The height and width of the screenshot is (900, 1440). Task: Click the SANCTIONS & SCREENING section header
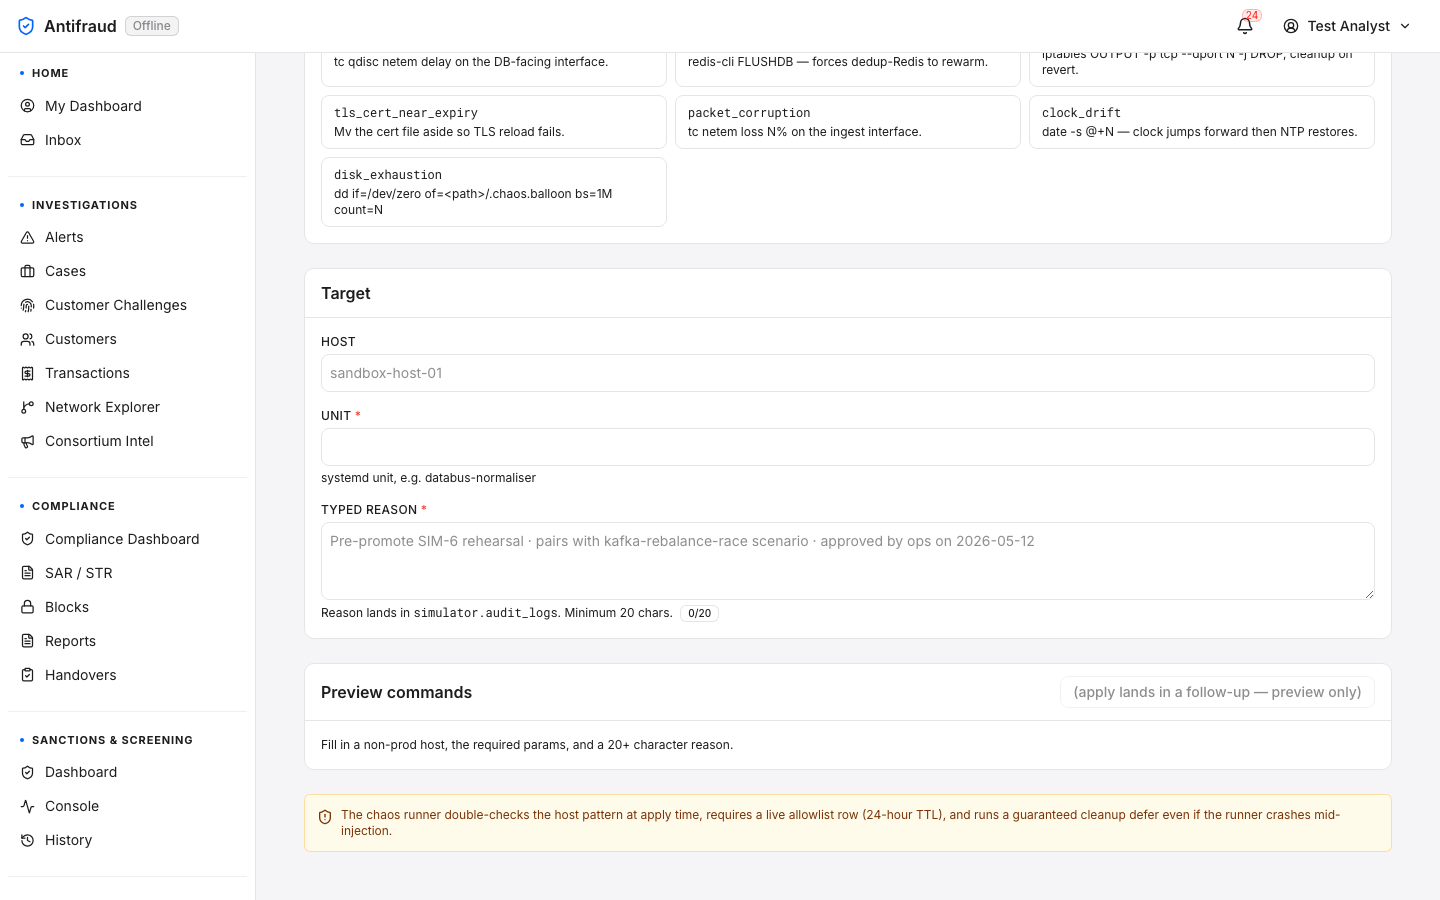pyautogui.click(x=112, y=740)
